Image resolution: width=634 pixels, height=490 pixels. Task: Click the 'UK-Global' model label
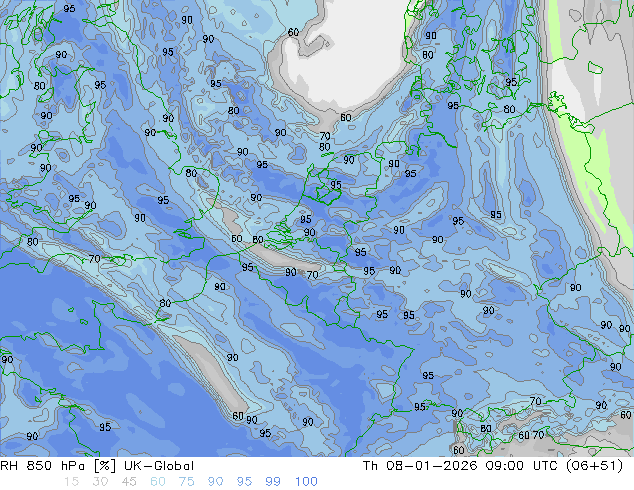point(159,466)
